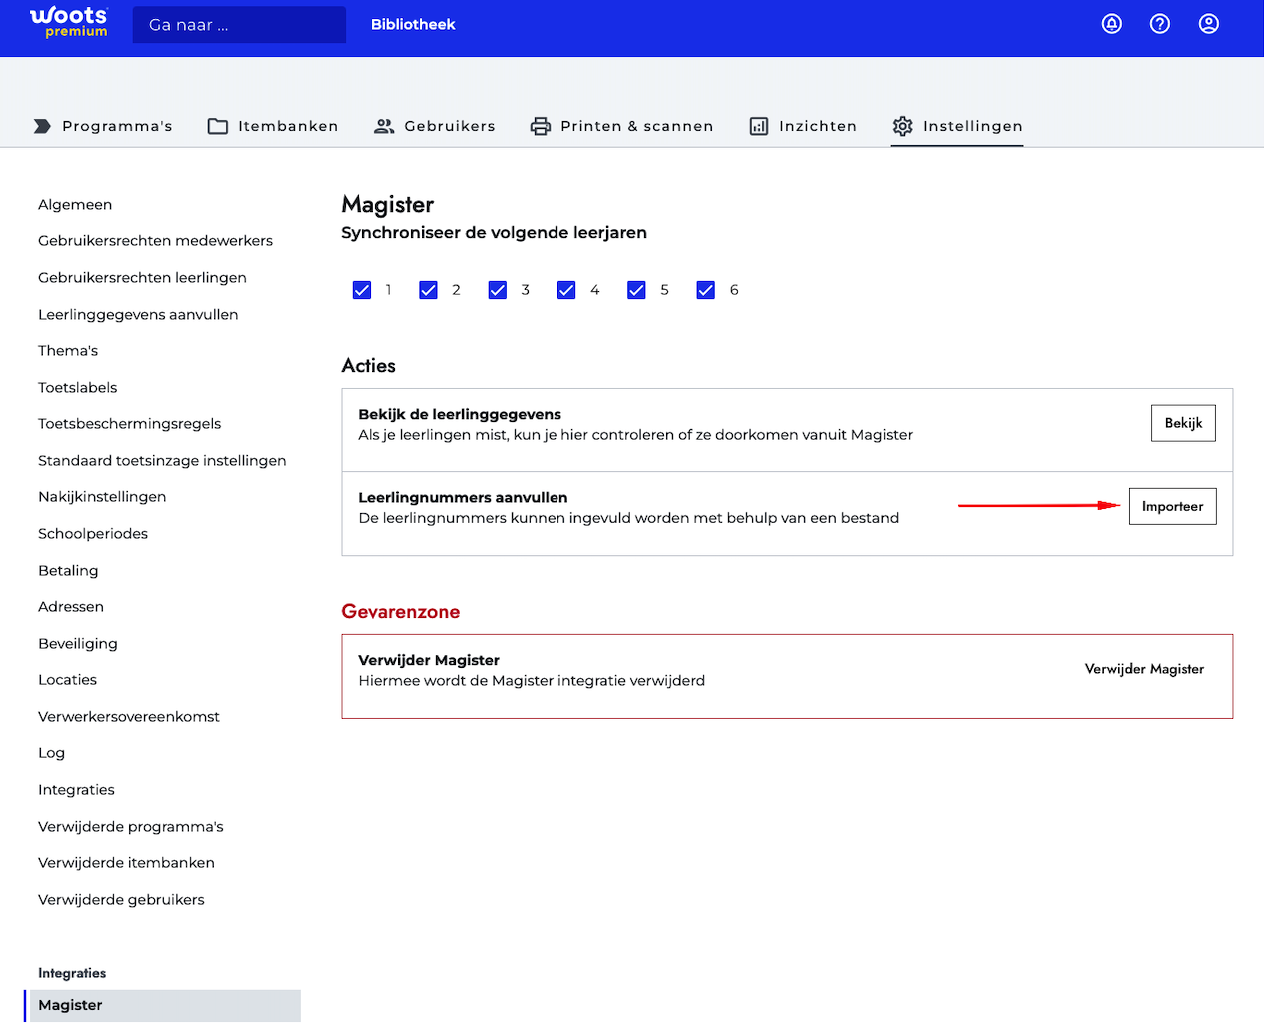Click the Woots premium logo
The height and width of the screenshot is (1029, 1264).
pos(69,22)
